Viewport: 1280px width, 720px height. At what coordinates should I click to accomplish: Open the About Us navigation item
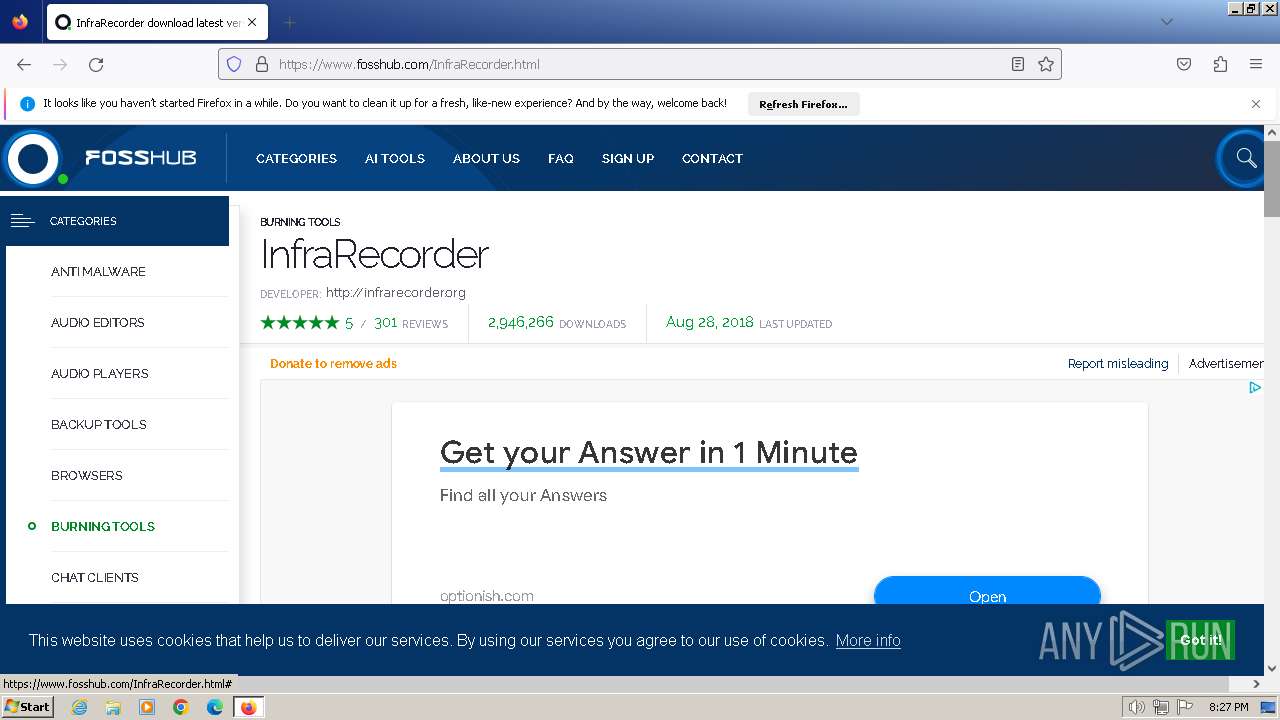(486, 158)
